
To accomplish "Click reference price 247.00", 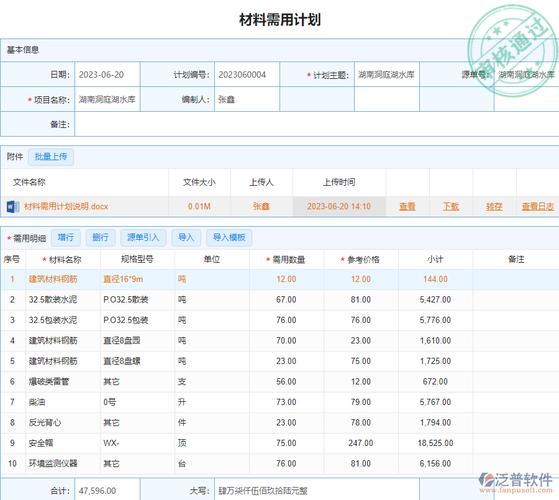I will click(x=361, y=443).
